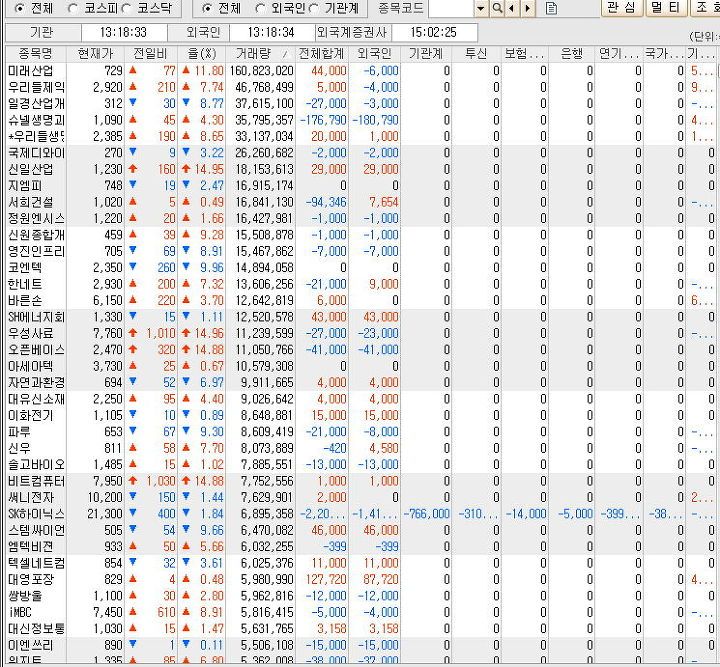Select the 정원엔시스 stock row
This screenshot has width=720, height=667.
(360, 219)
